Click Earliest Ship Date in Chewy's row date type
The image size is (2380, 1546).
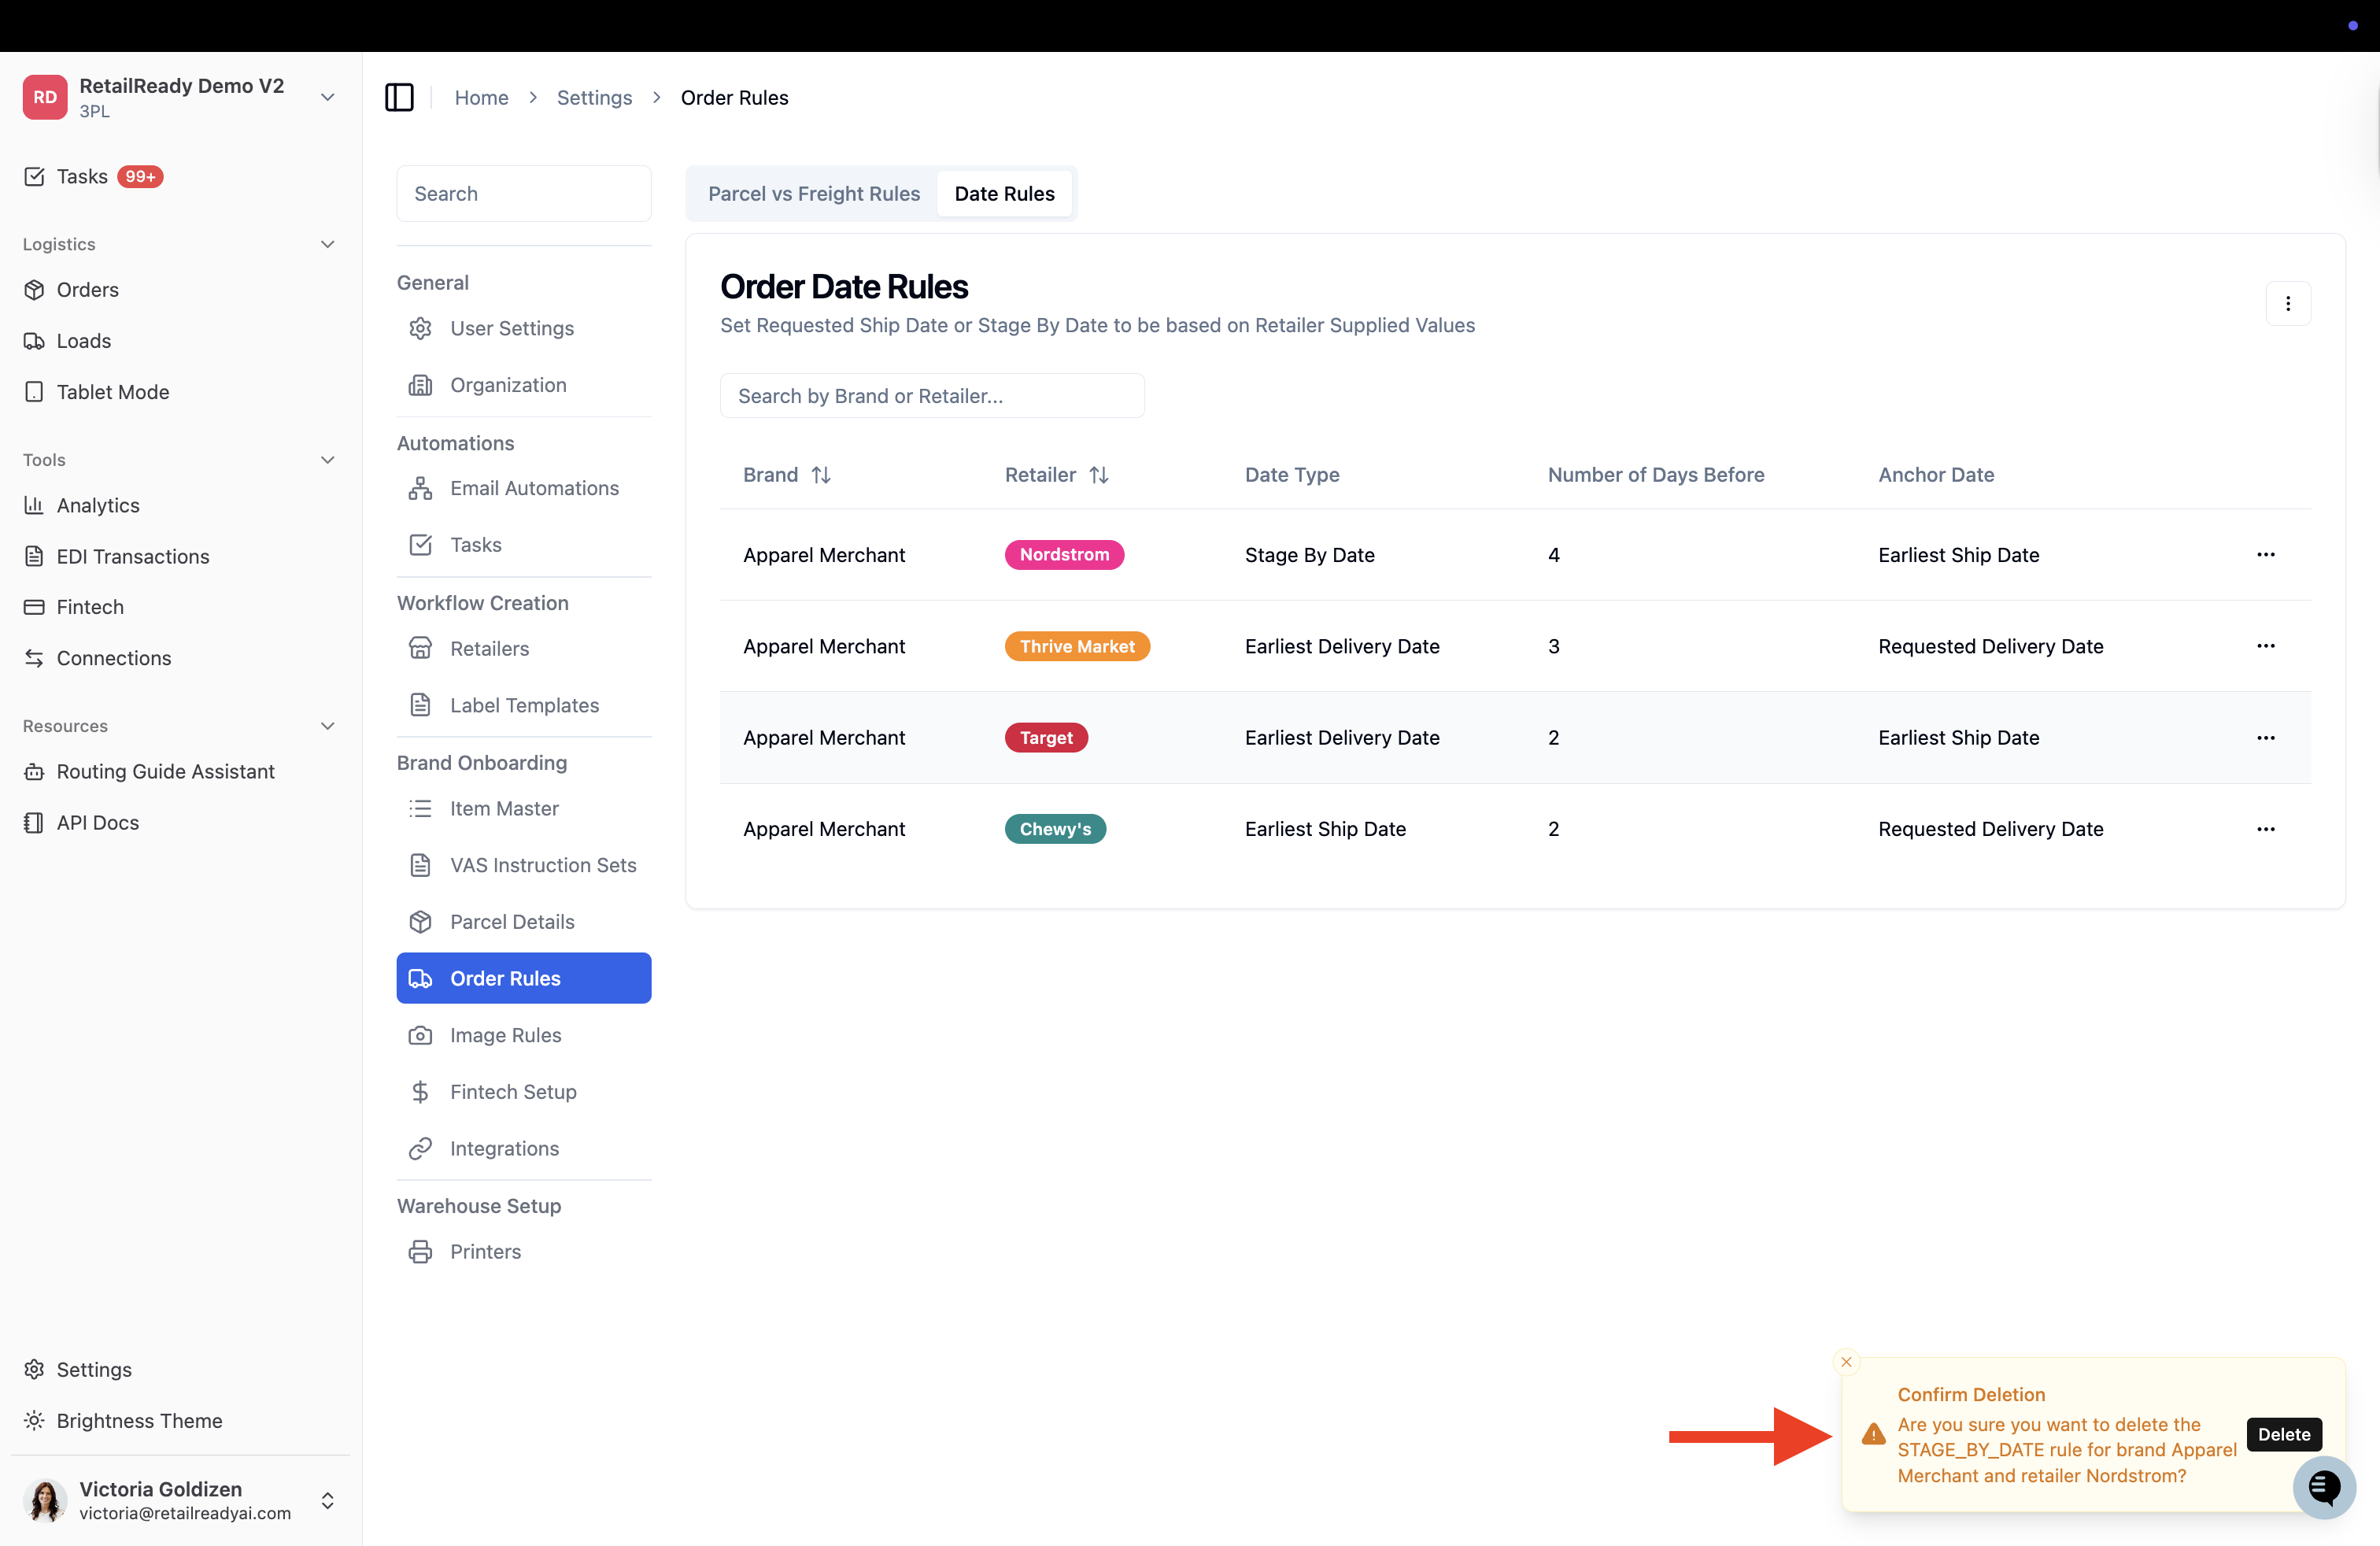click(x=1325, y=829)
